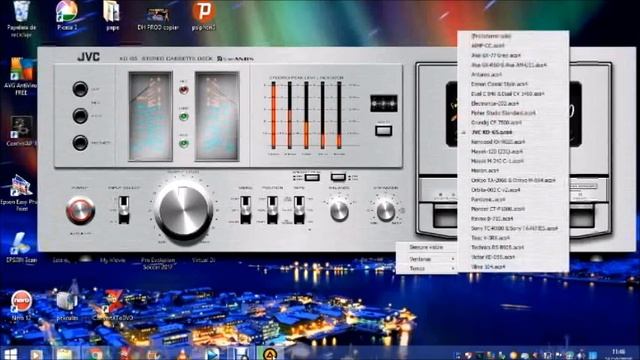Open the VLC cone taskbar icon

(183, 354)
